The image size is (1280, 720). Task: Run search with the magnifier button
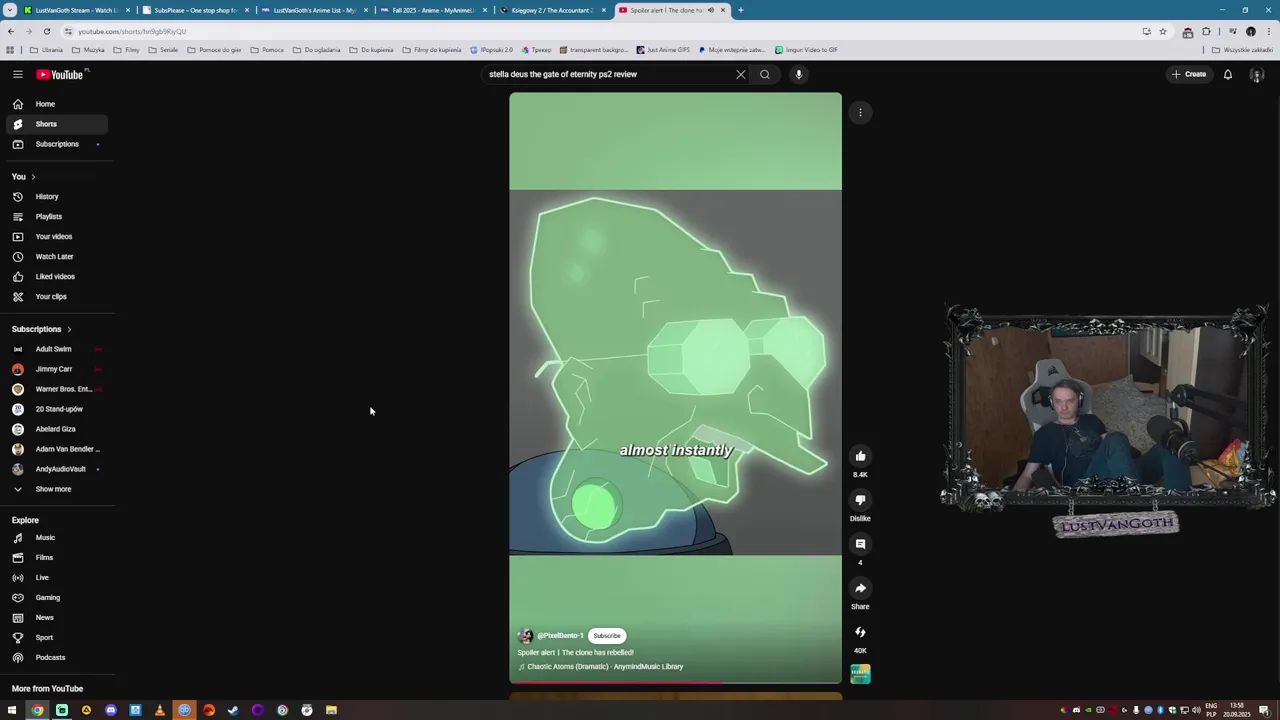click(x=765, y=74)
